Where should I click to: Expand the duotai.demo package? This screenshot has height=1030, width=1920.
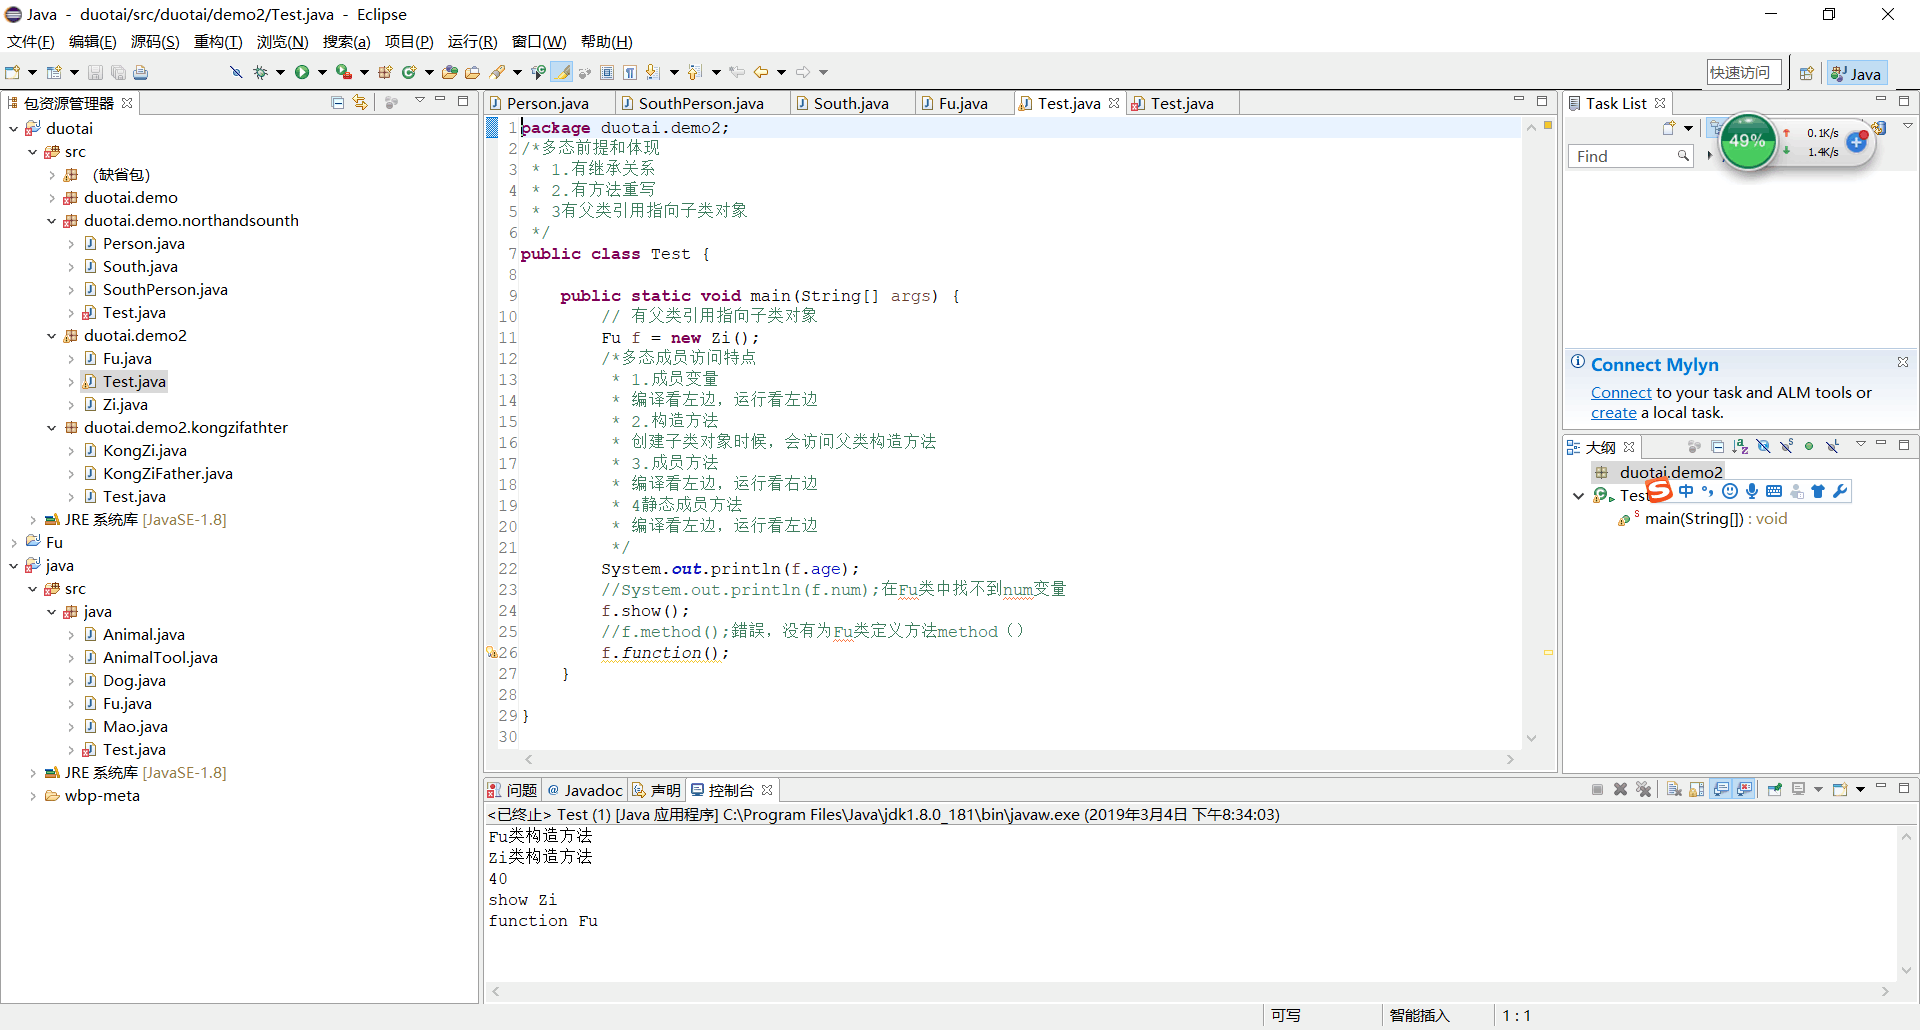[51, 198]
